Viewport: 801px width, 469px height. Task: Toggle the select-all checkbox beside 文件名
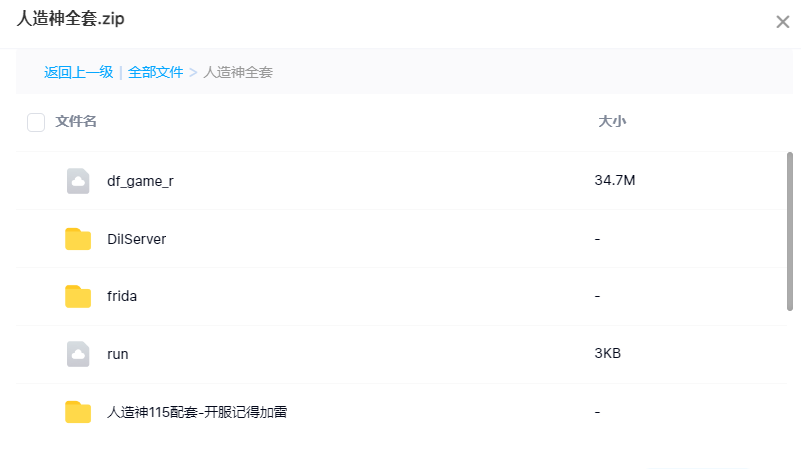36,122
